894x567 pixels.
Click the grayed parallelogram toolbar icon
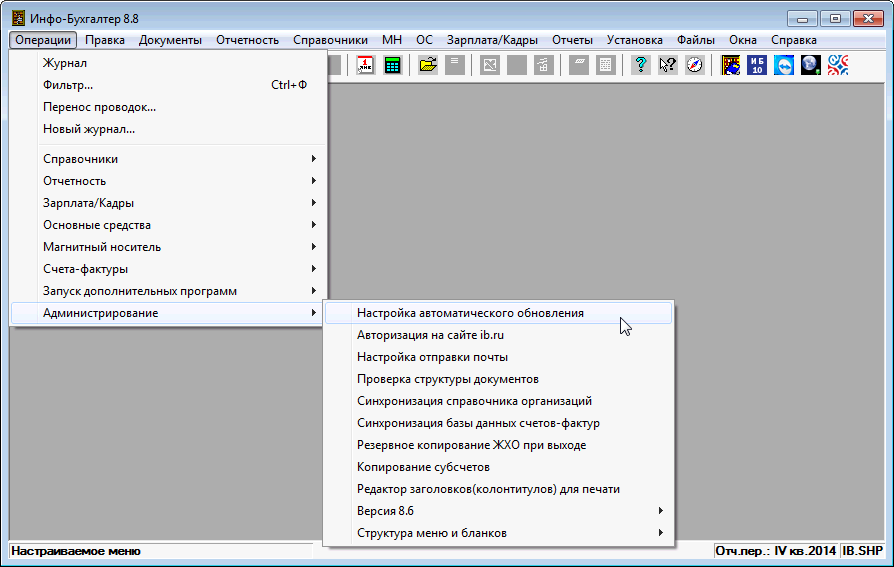tap(579, 65)
